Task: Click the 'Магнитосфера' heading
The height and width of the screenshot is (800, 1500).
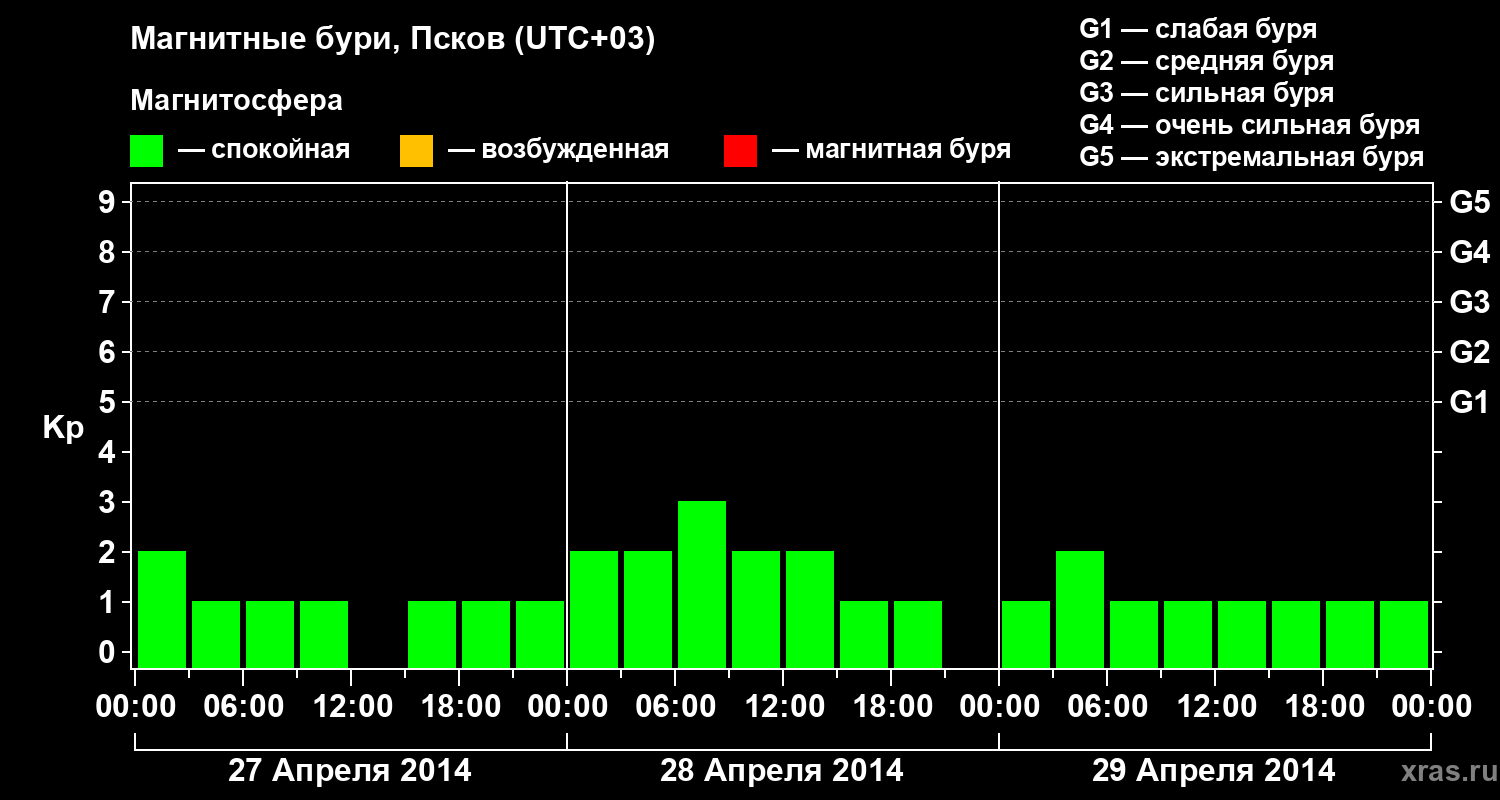Action: 237,101
